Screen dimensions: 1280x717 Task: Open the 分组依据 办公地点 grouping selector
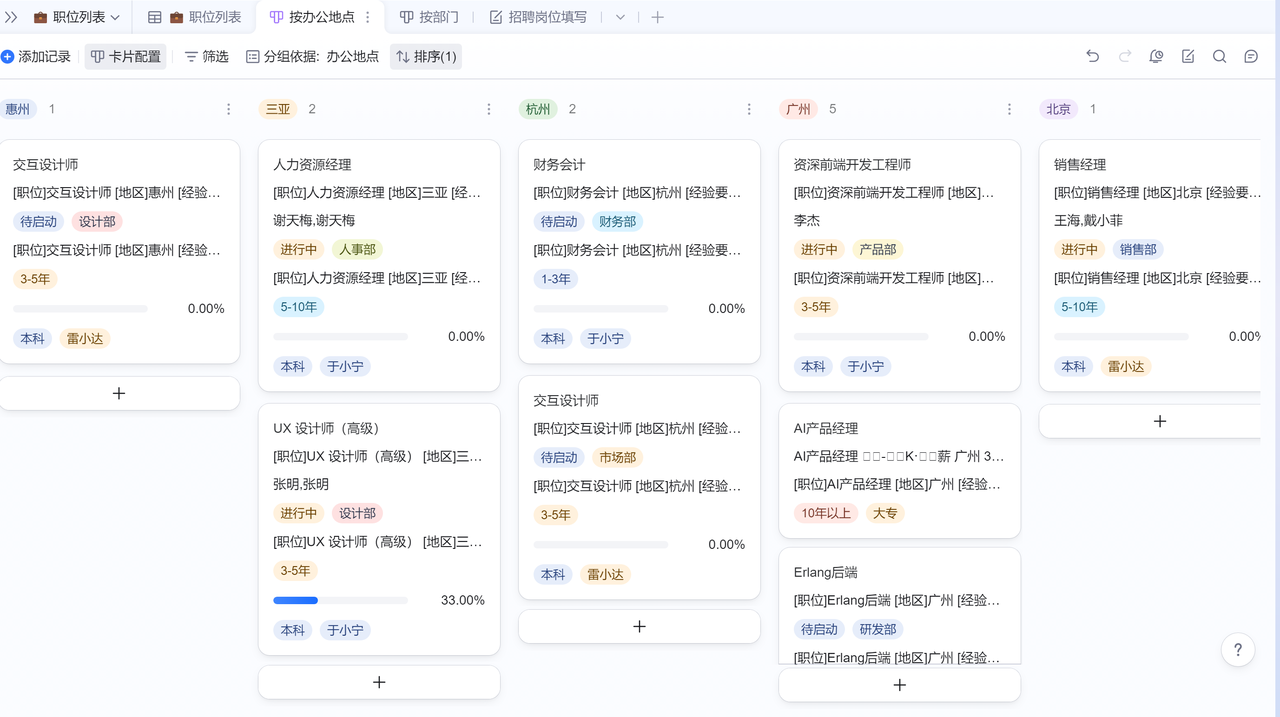[312, 57]
